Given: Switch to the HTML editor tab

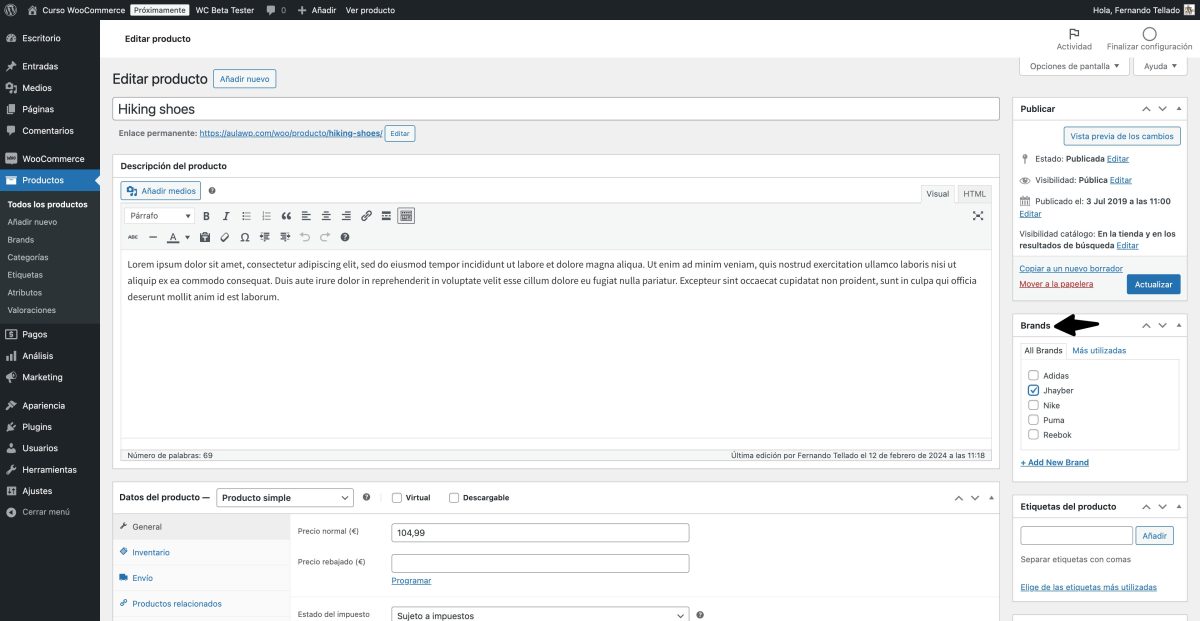Looking at the screenshot, I should 973,193.
